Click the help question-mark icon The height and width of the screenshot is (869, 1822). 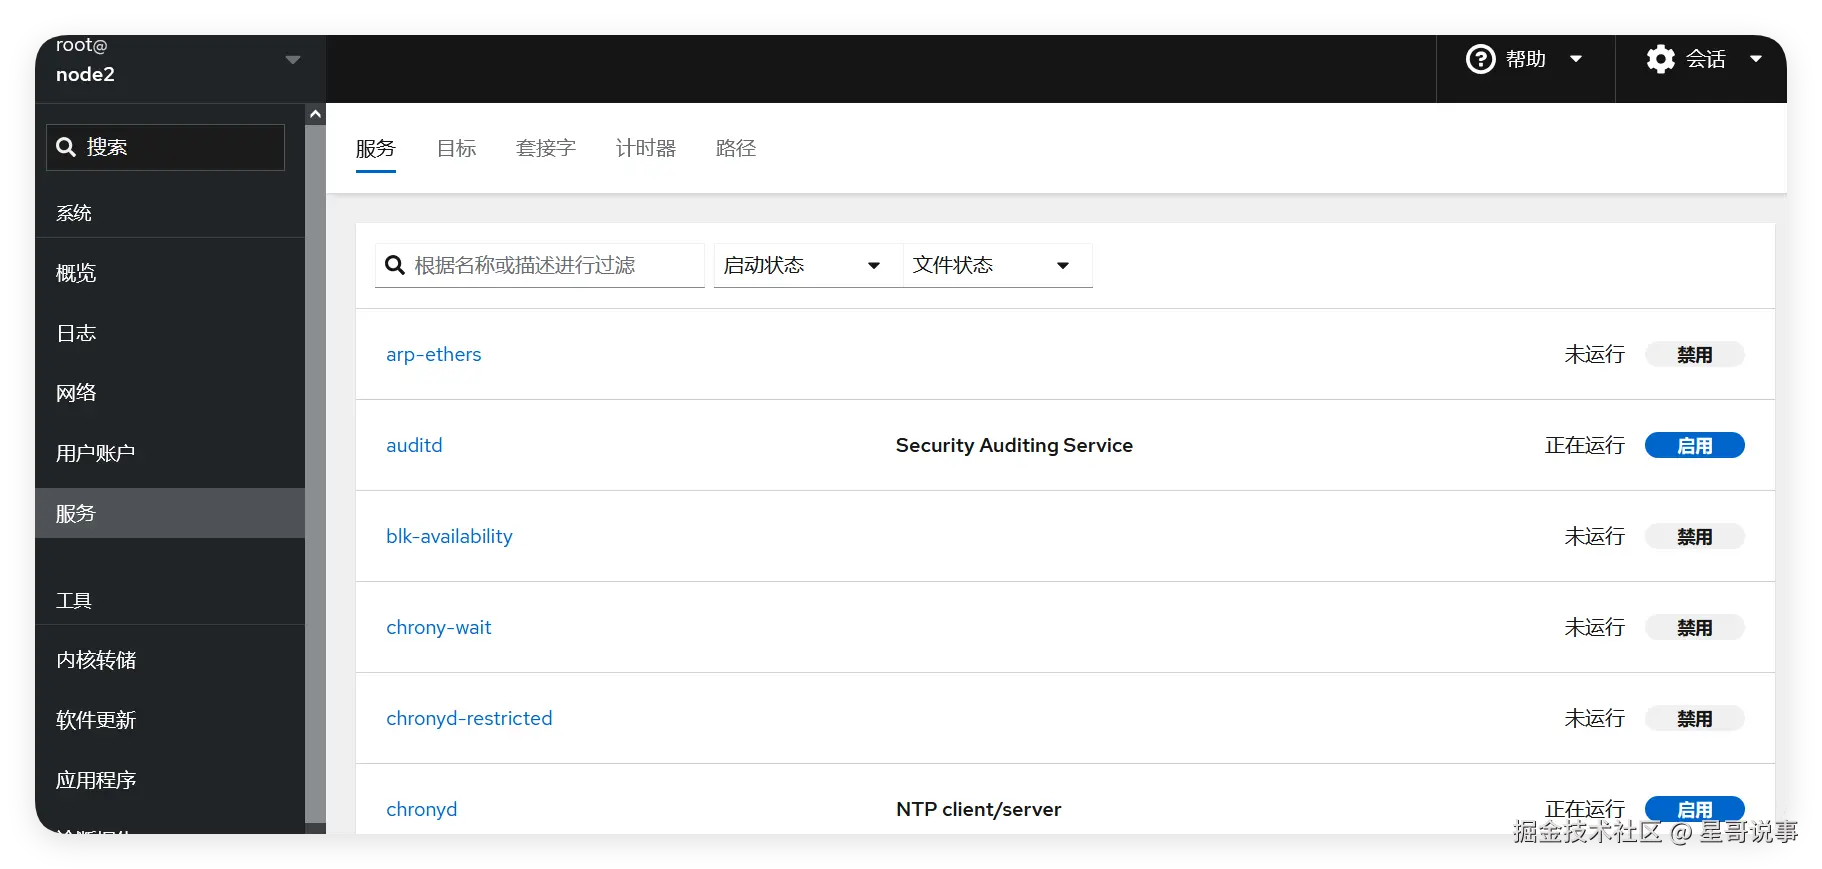(1480, 59)
